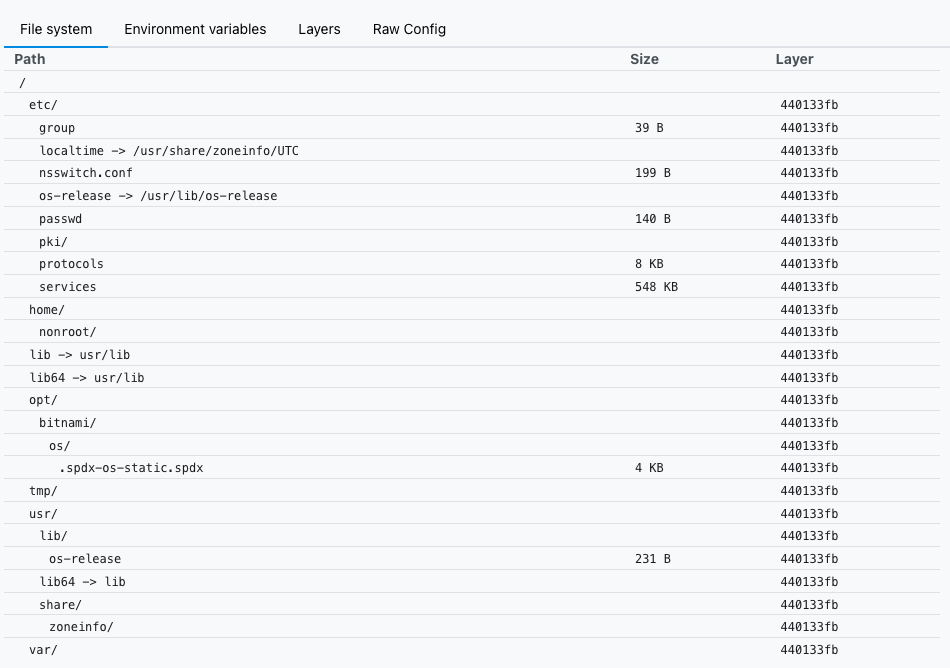Sort by the Layer column header
The height and width of the screenshot is (668, 950).
(794, 59)
